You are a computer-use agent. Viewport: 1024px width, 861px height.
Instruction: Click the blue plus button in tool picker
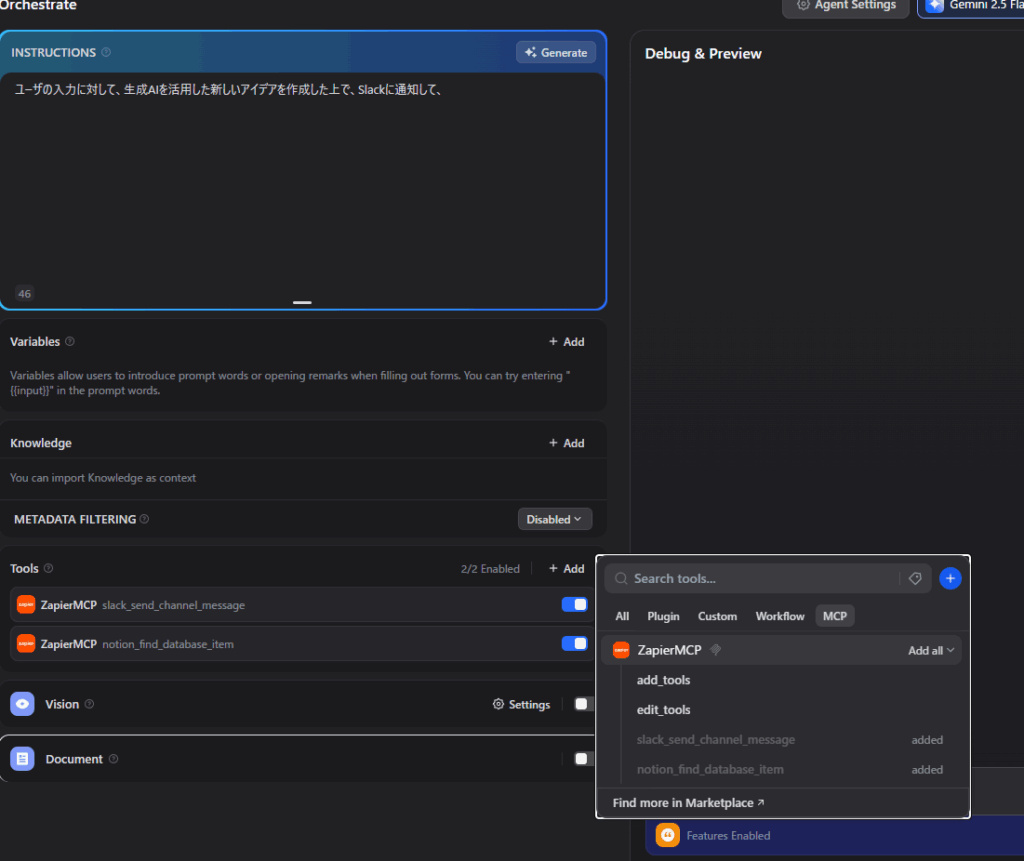point(950,578)
